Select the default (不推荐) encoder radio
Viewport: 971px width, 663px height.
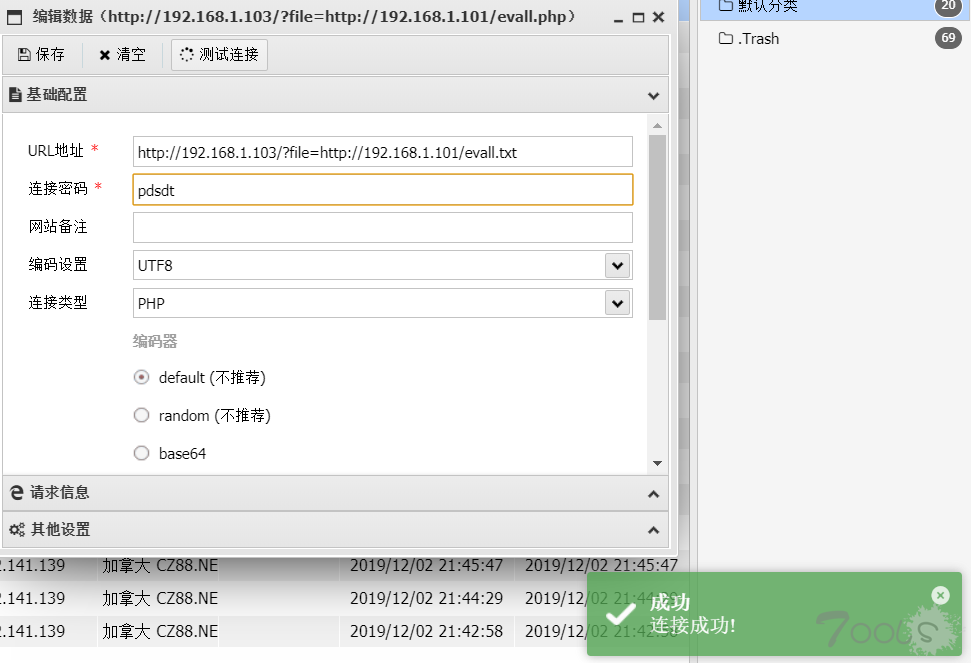(141, 378)
